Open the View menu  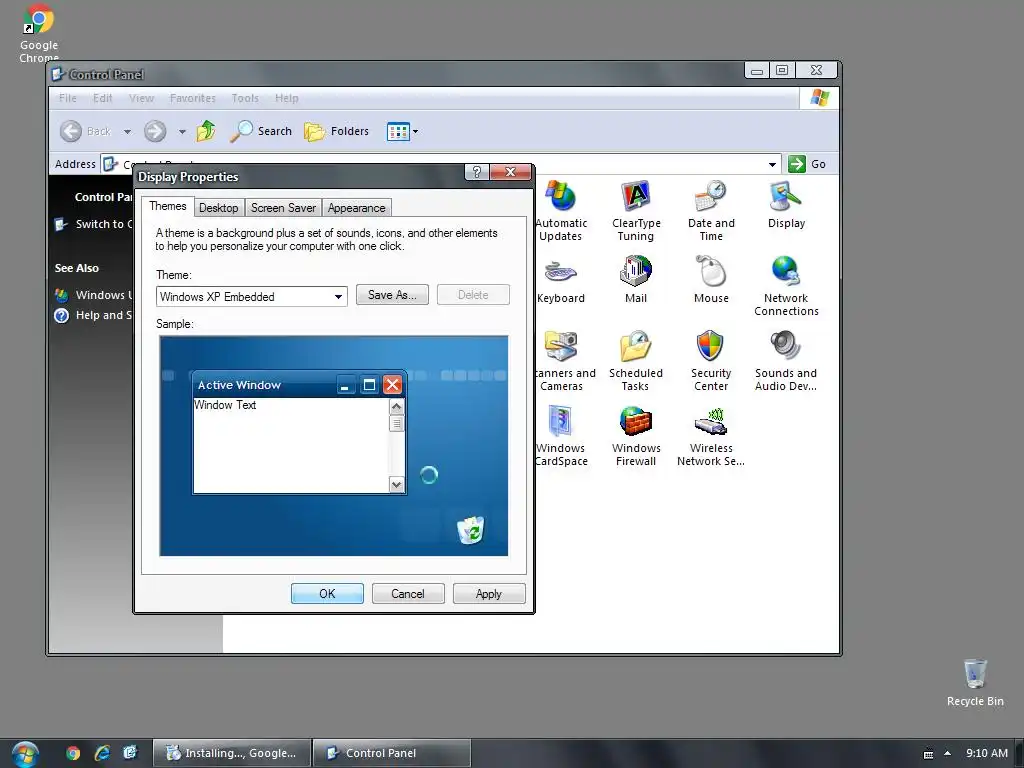(x=141, y=98)
